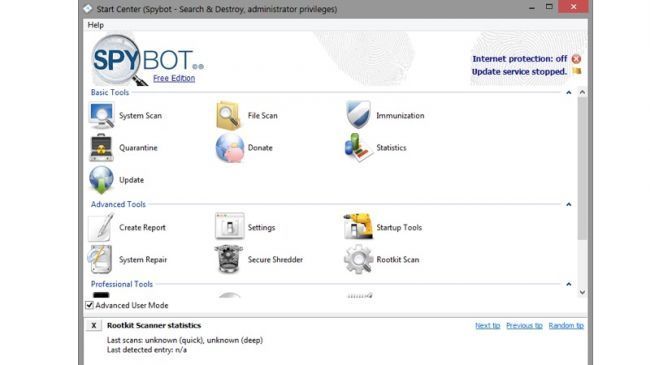Open the Free Edition link

pyautogui.click(x=174, y=78)
